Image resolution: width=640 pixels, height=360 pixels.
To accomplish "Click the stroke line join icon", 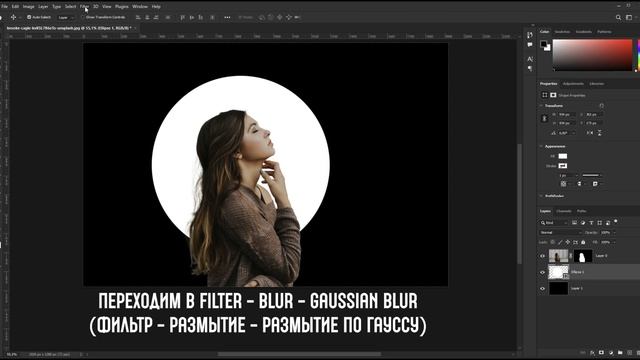I will click(595, 184).
